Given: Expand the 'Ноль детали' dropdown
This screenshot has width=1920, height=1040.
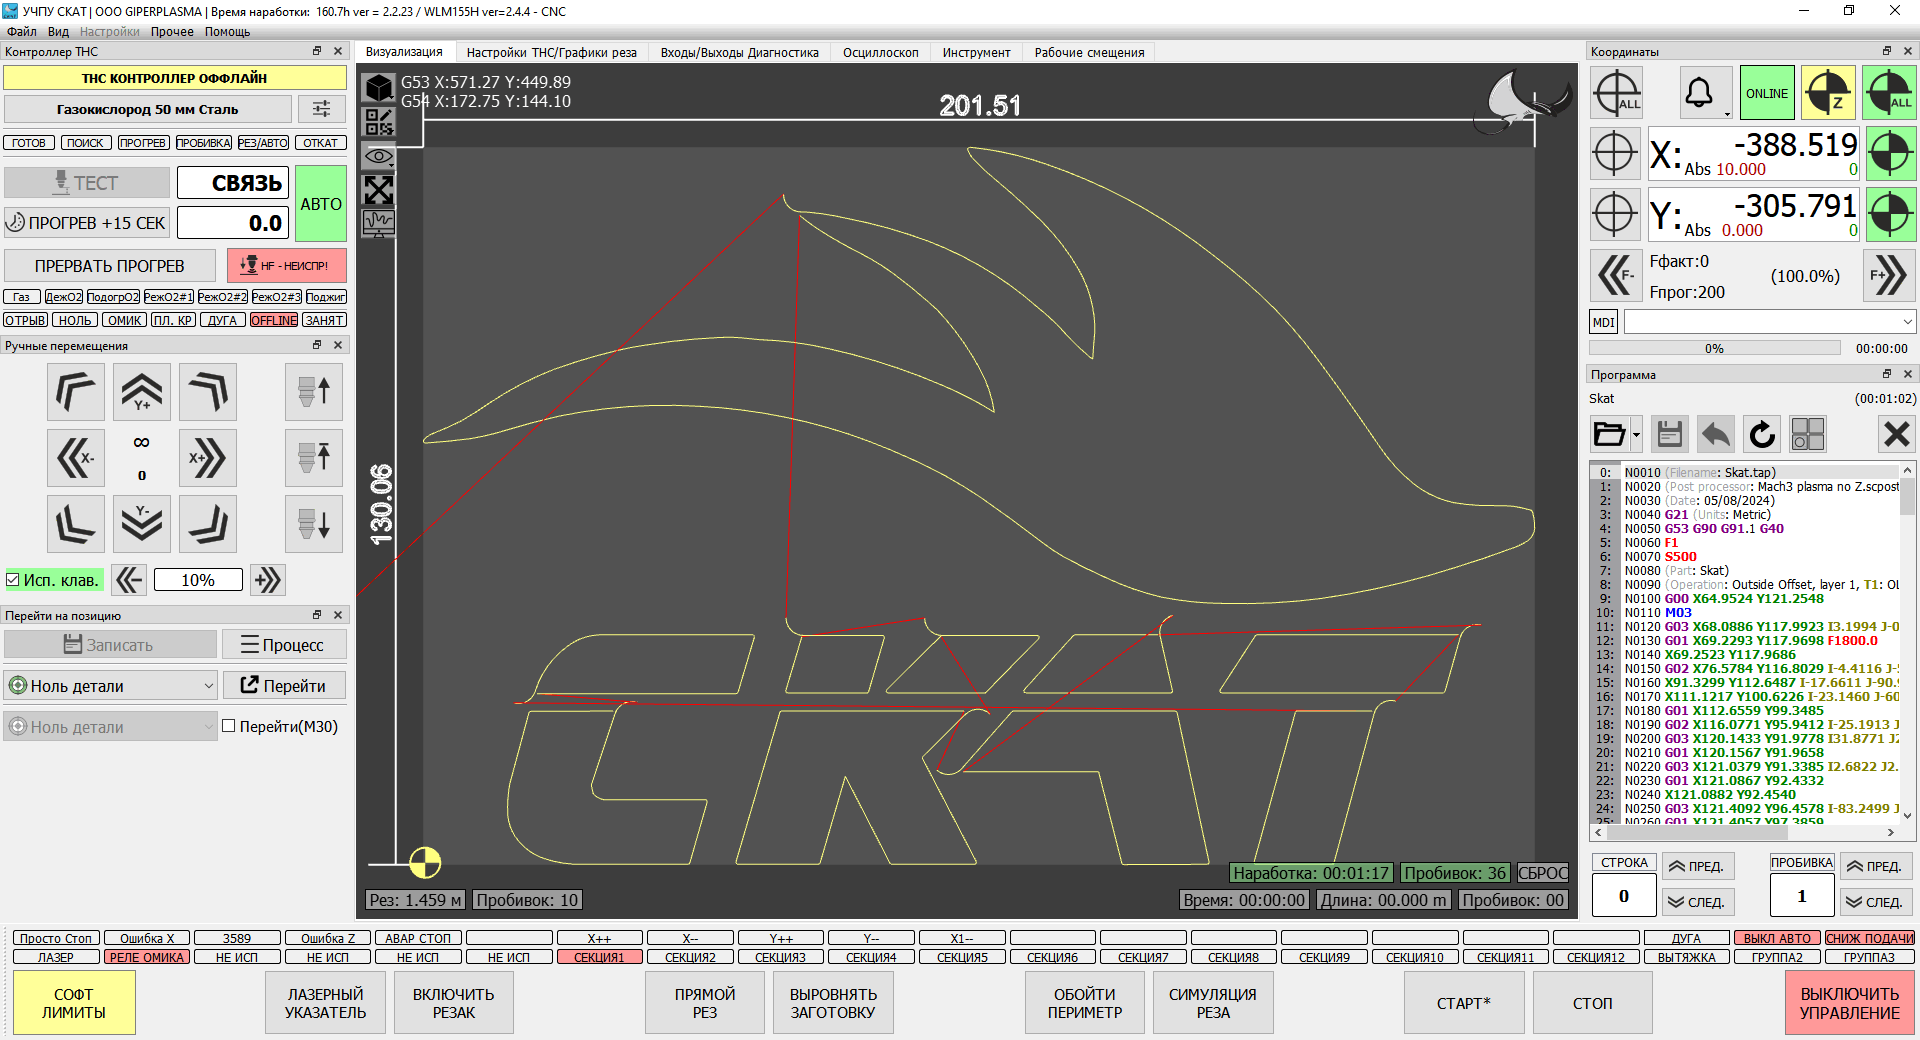Looking at the screenshot, I should (209, 686).
